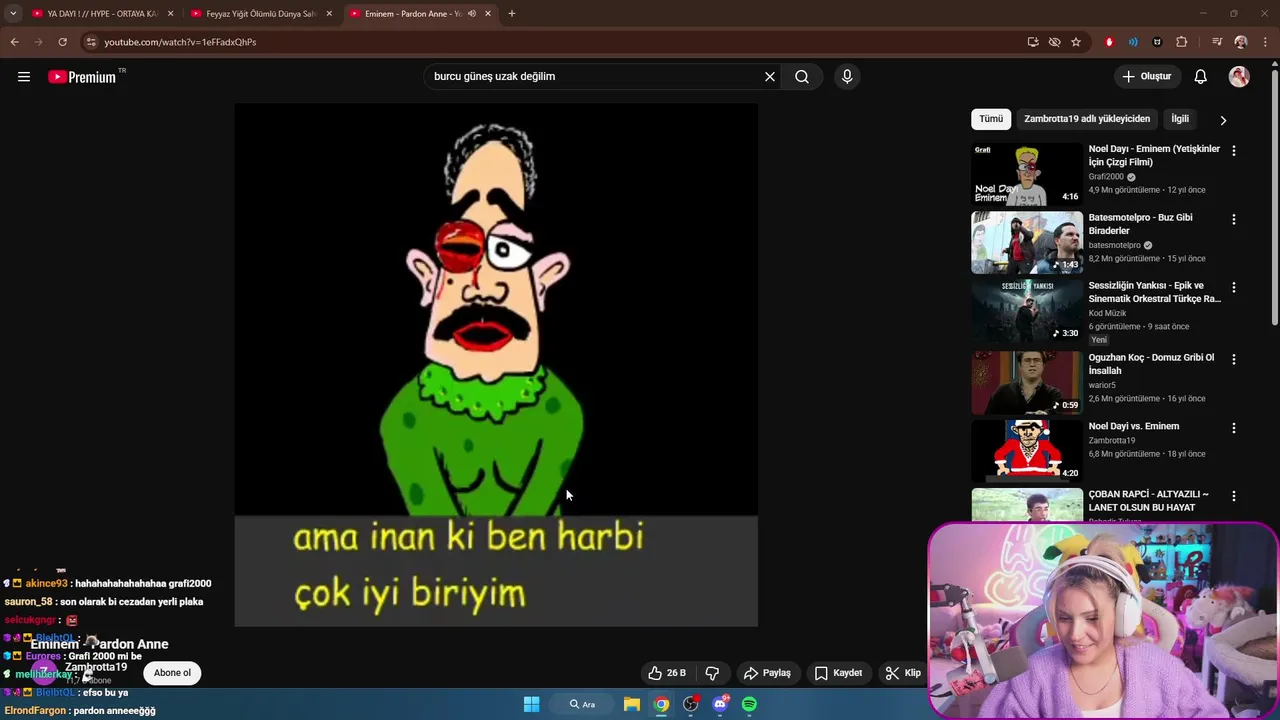Open File Explorer from taskbar

tap(632, 704)
